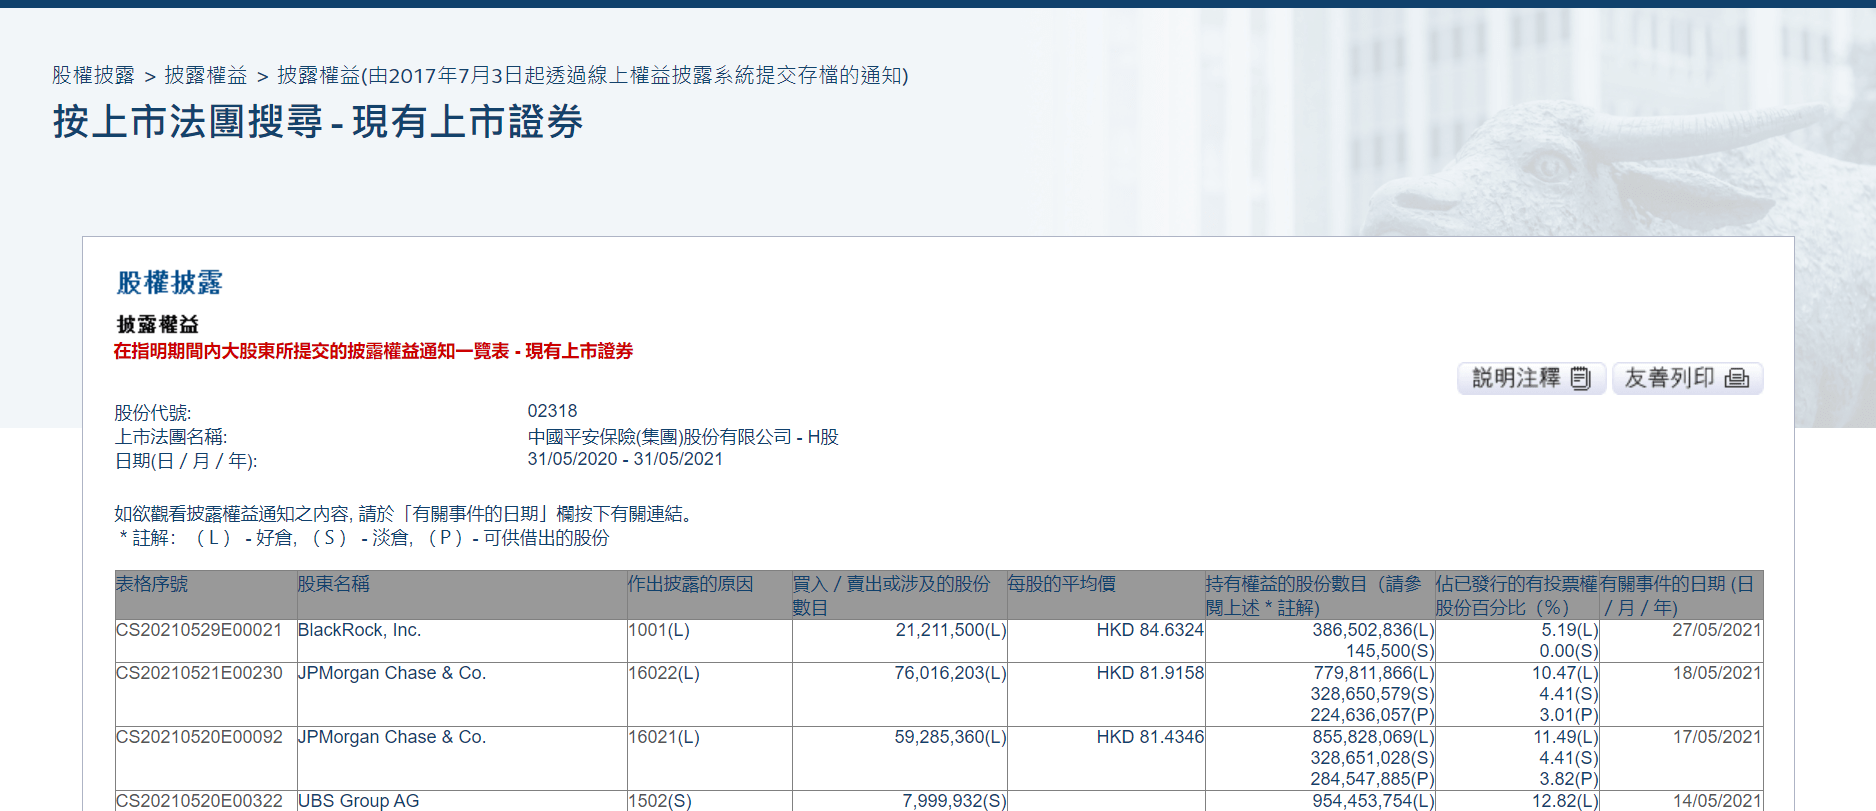
Task: Click JPMorgan Chase & Co. in CS20210520E00092 row
Action: (392, 737)
